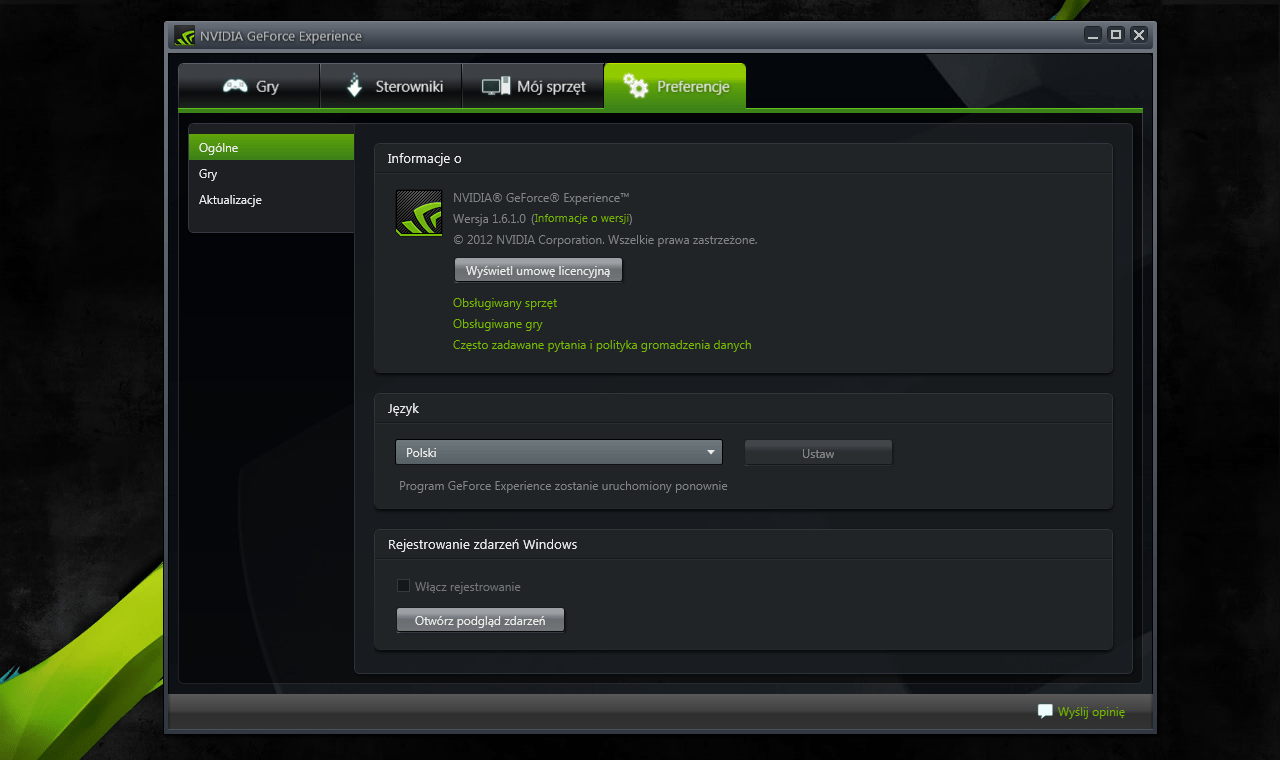Enable the Włącz rejestrowanie checkbox
The height and width of the screenshot is (760, 1280).
pyautogui.click(x=403, y=586)
